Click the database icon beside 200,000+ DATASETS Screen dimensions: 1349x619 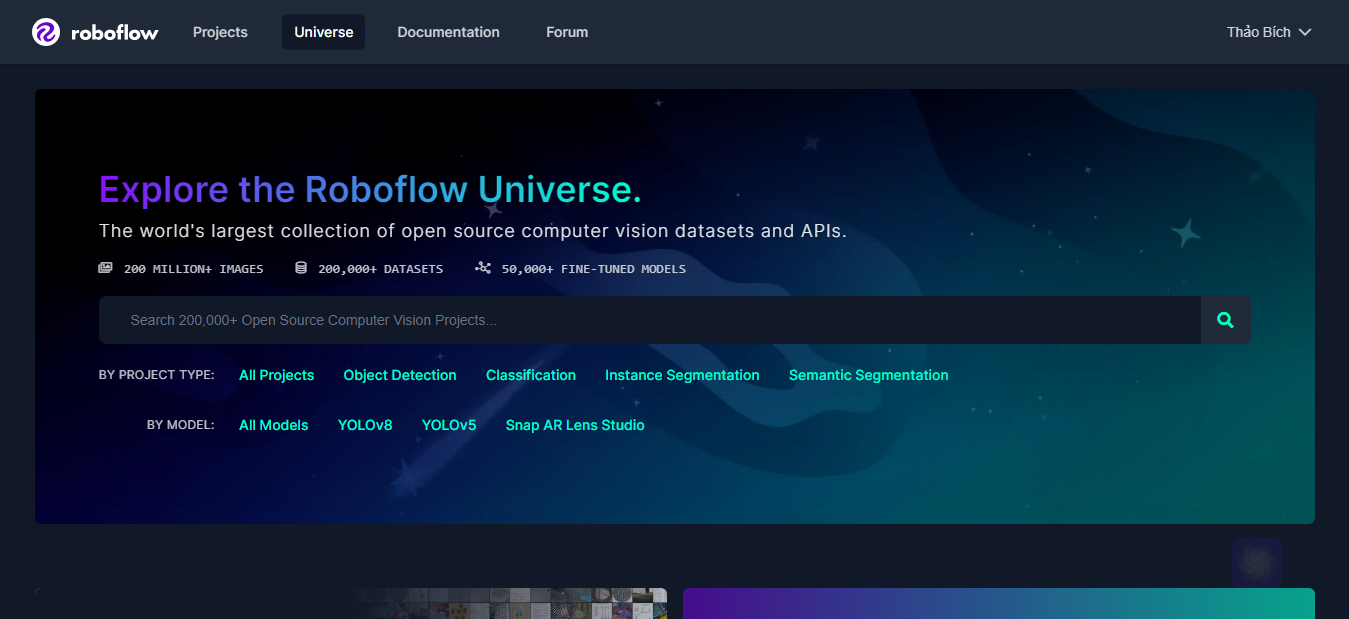(x=301, y=268)
